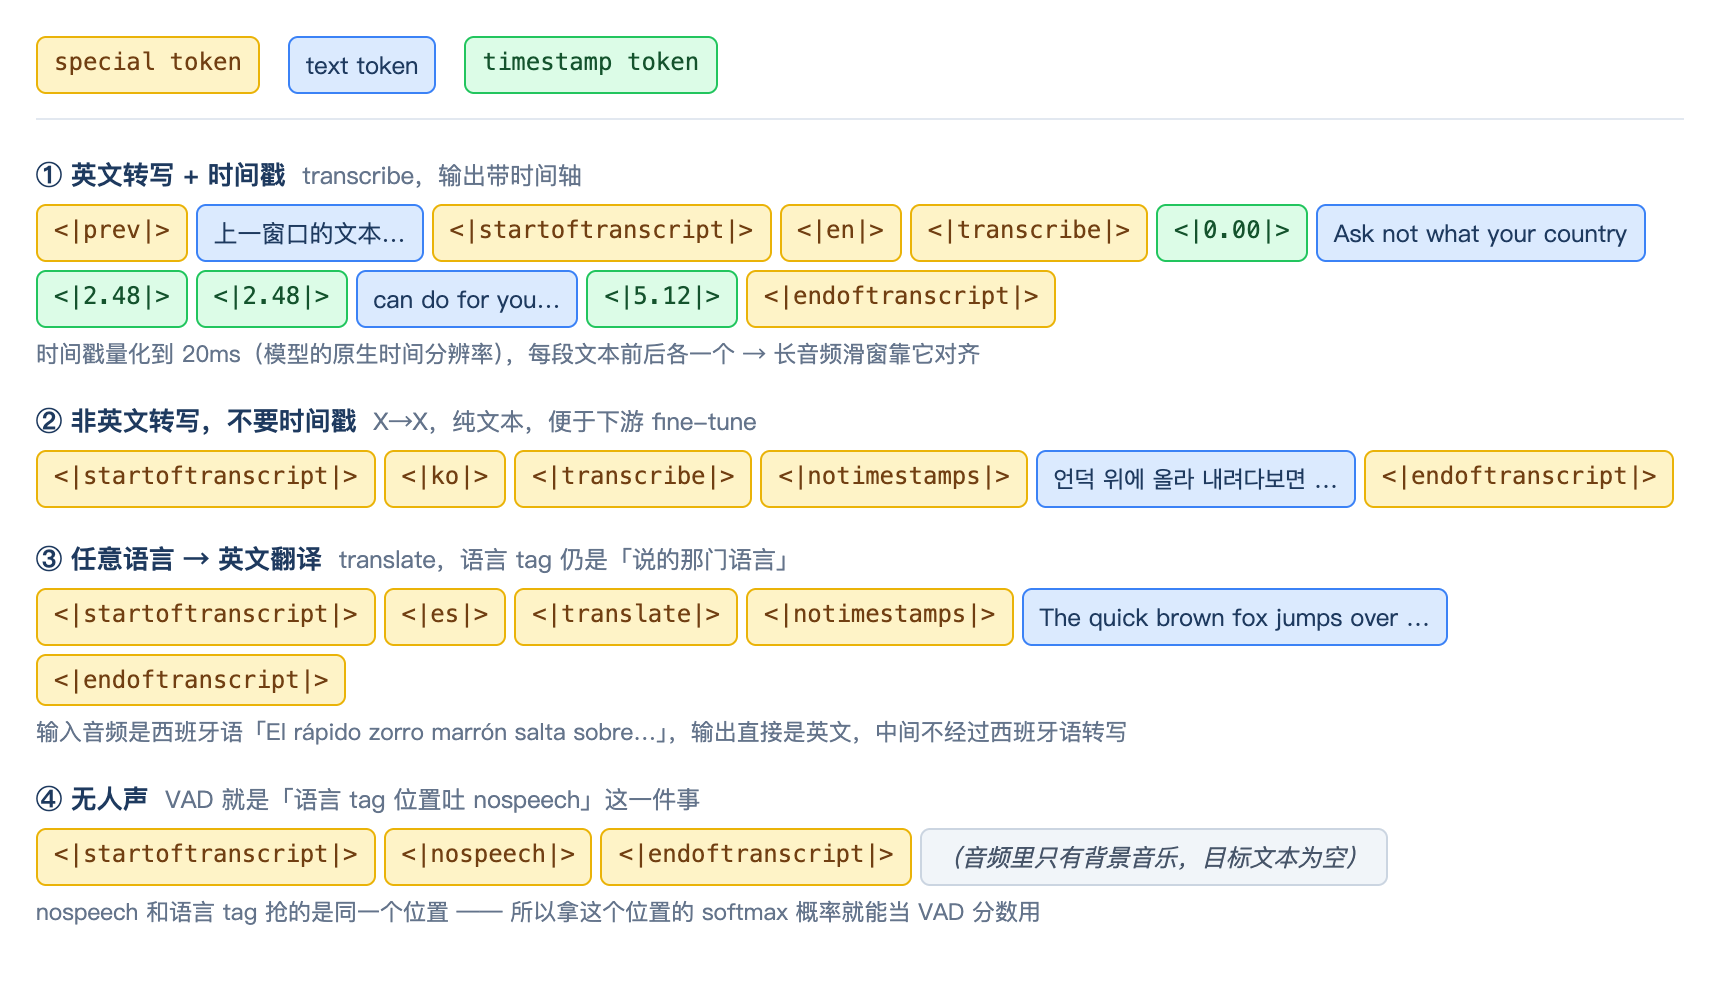Select the "上一窗口的文本…" text token
The width and height of the screenshot is (1720, 996).
(310, 233)
